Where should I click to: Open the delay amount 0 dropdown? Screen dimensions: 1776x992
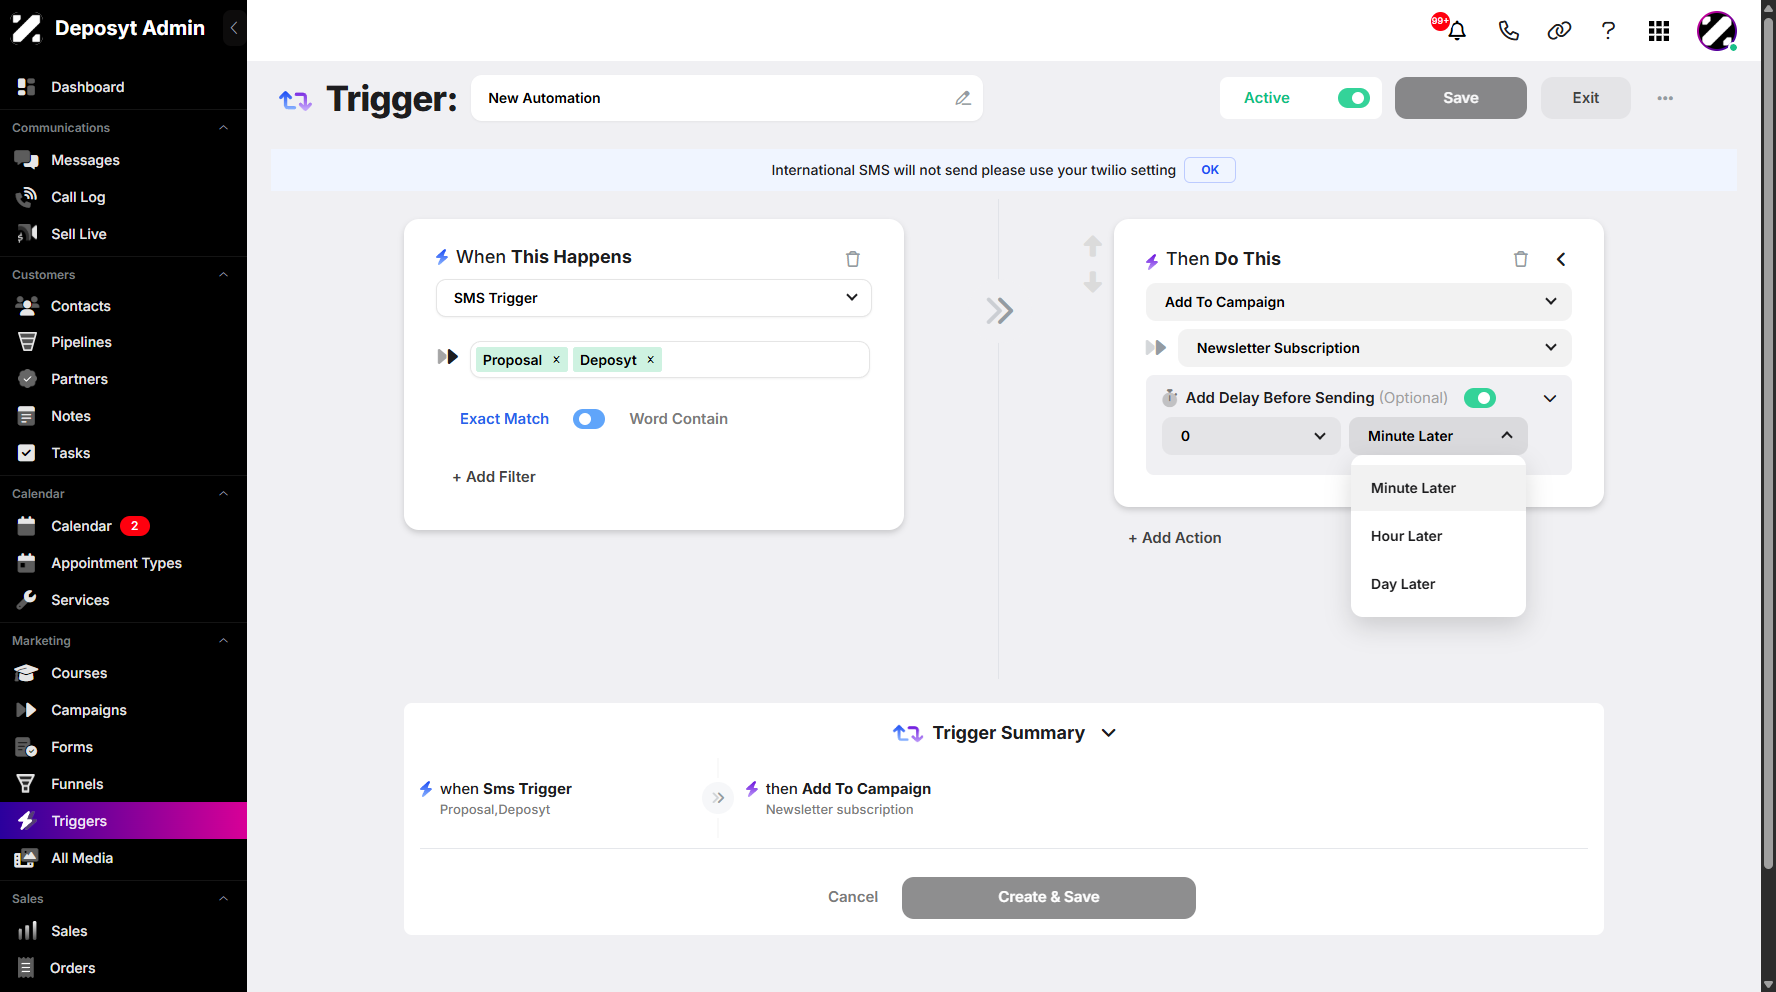(x=1251, y=436)
